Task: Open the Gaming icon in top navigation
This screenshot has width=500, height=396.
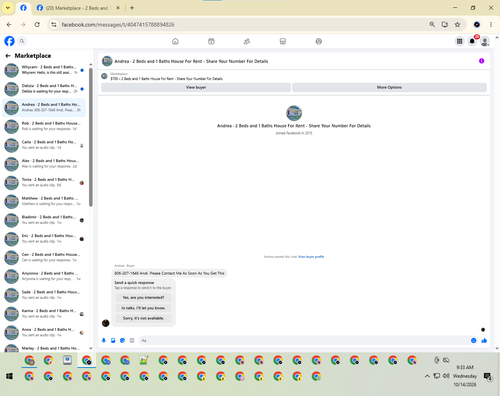Action: (319, 41)
